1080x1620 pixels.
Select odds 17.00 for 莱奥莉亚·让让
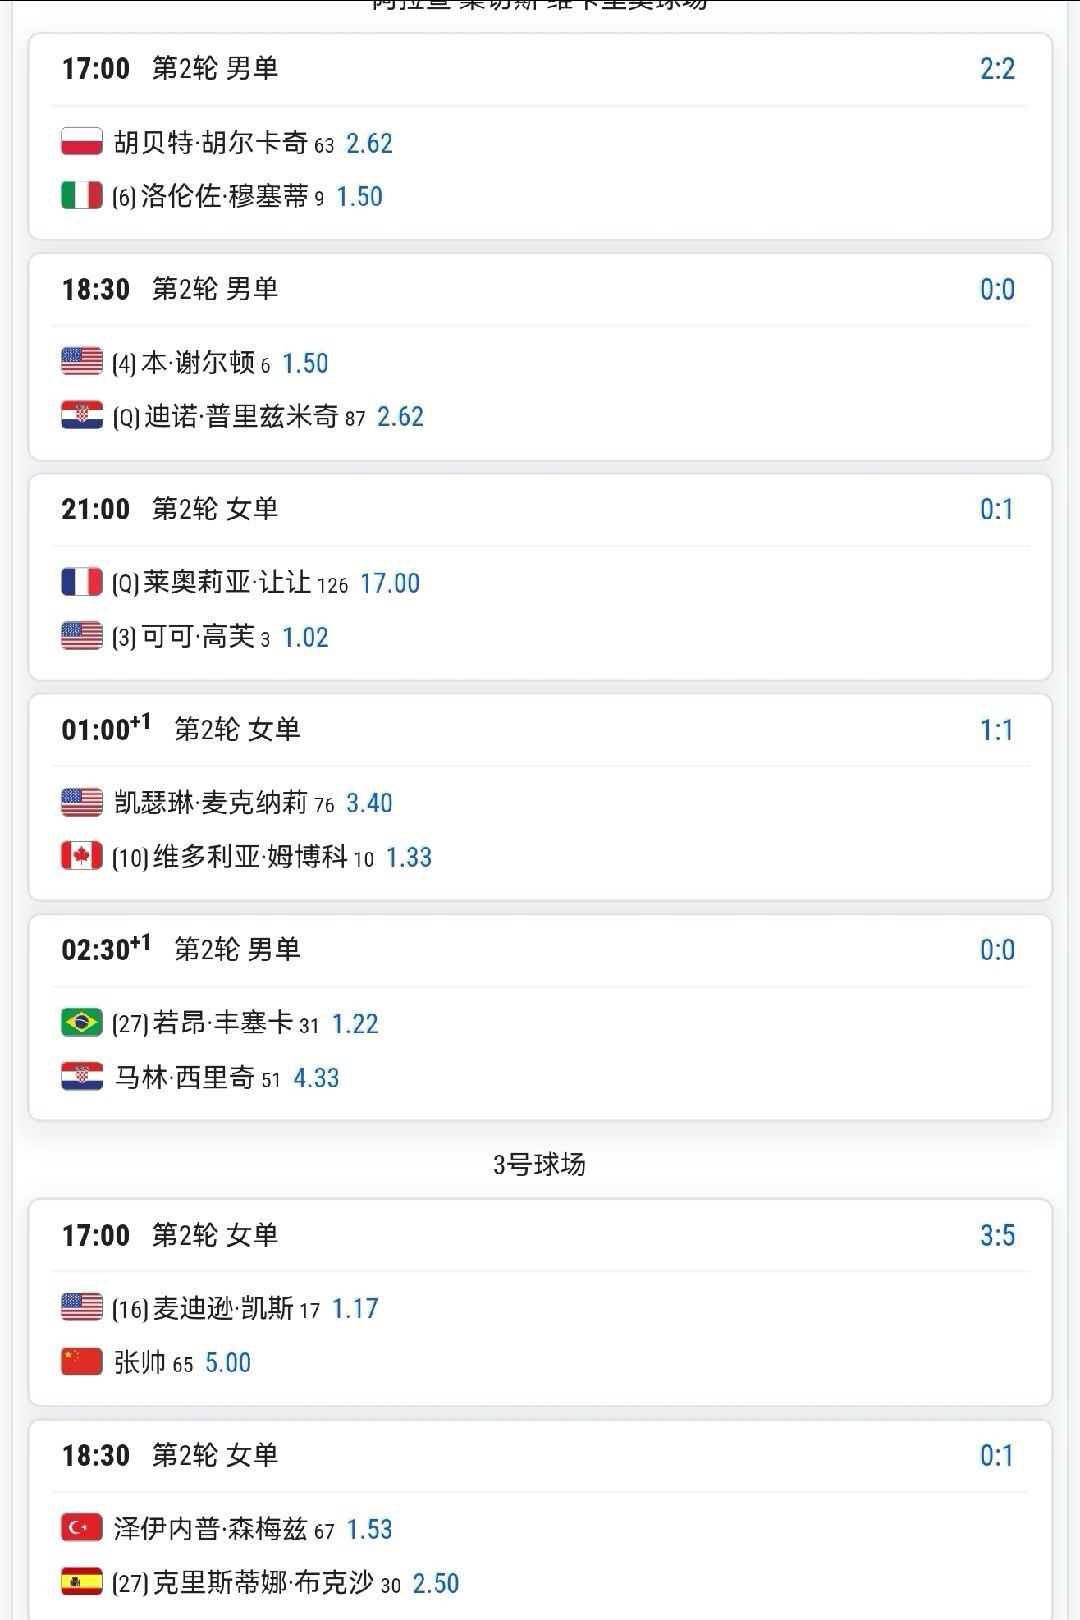coord(390,583)
